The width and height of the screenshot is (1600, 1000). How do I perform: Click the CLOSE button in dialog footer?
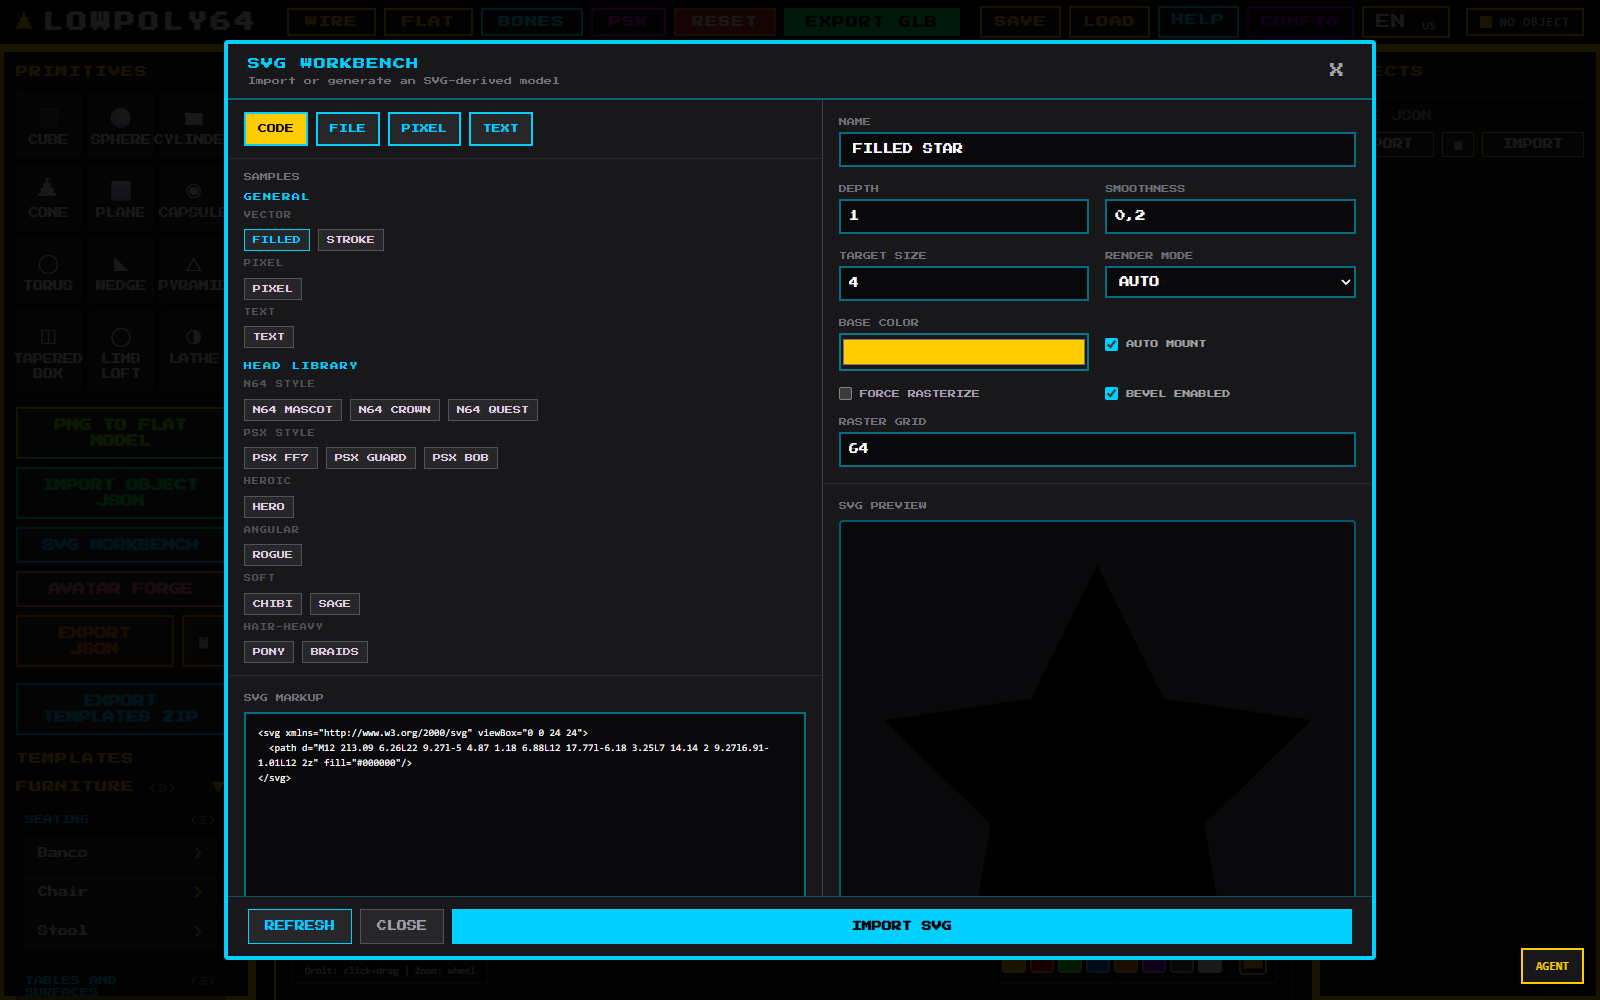click(401, 926)
